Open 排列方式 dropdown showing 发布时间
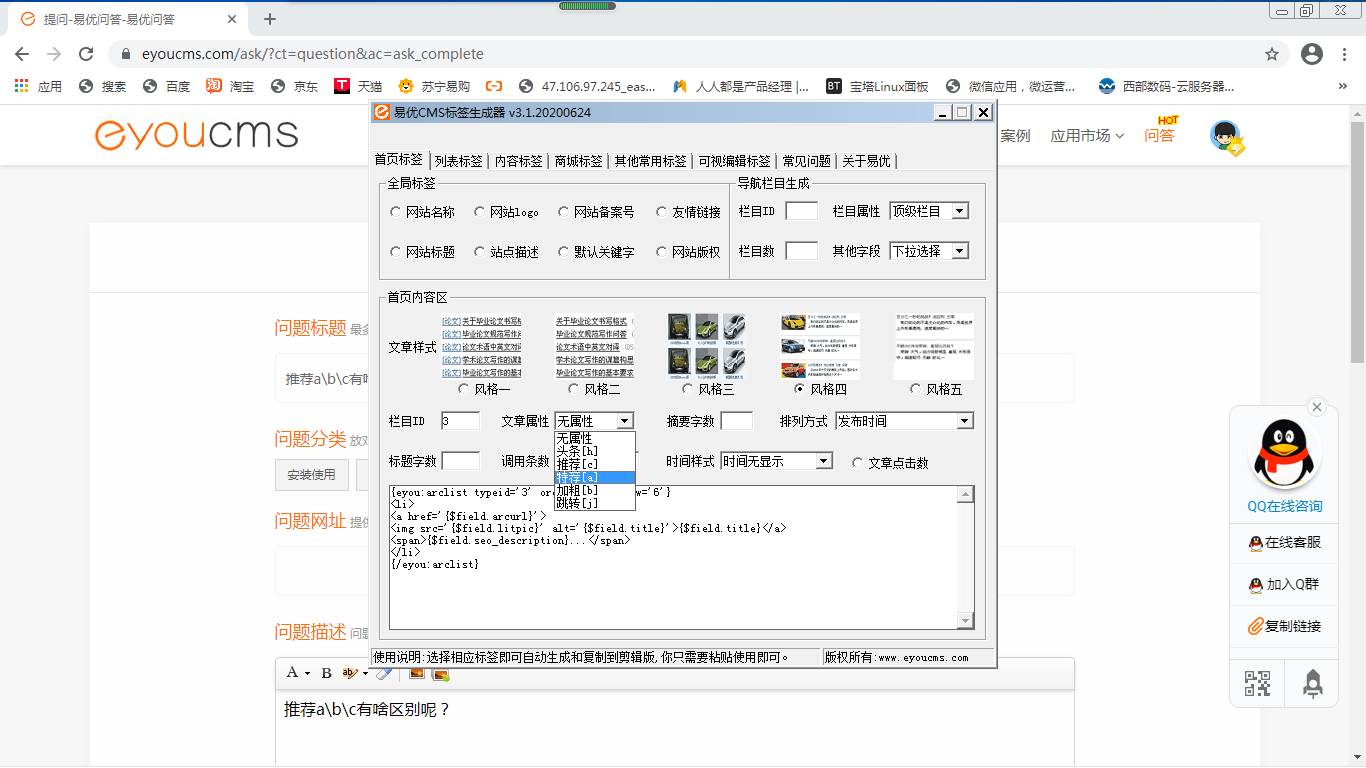The image size is (1366, 768). [904, 421]
